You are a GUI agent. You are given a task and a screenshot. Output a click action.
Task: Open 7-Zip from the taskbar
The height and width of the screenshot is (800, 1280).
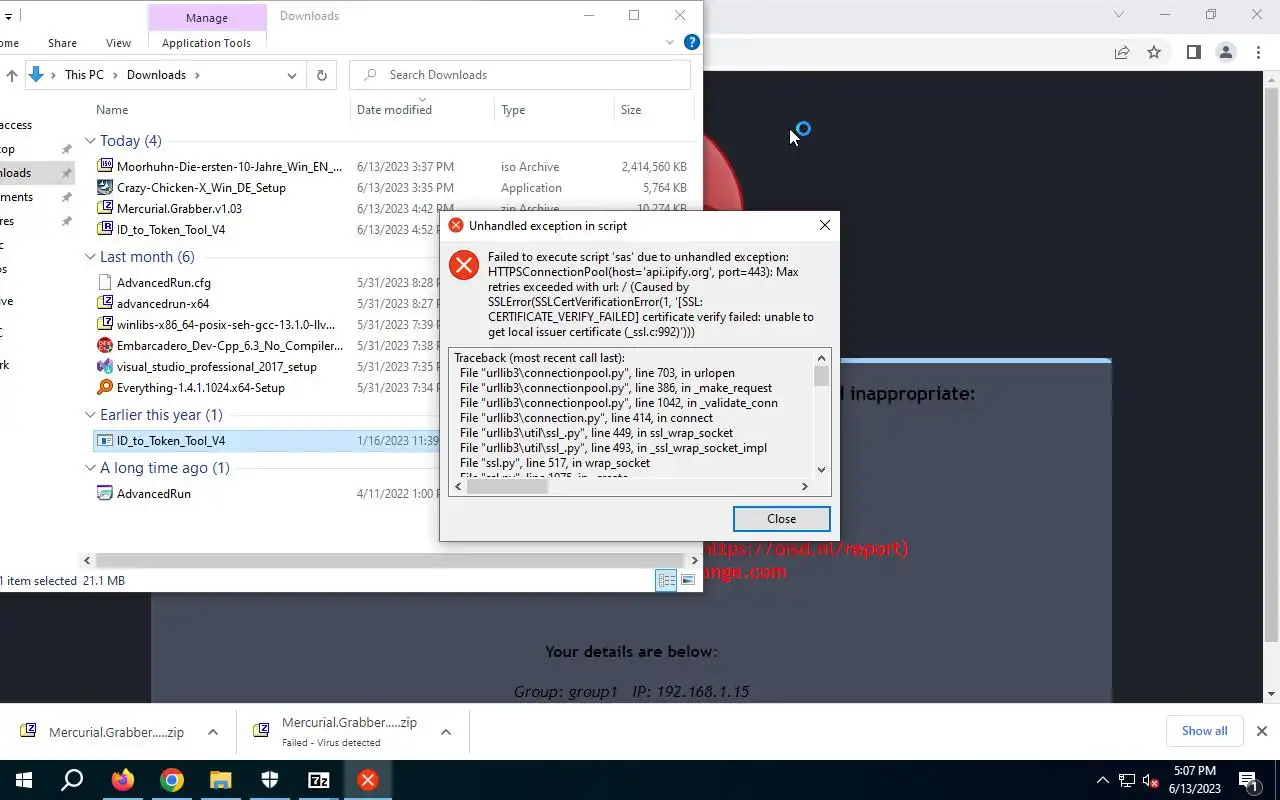[x=318, y=780]
